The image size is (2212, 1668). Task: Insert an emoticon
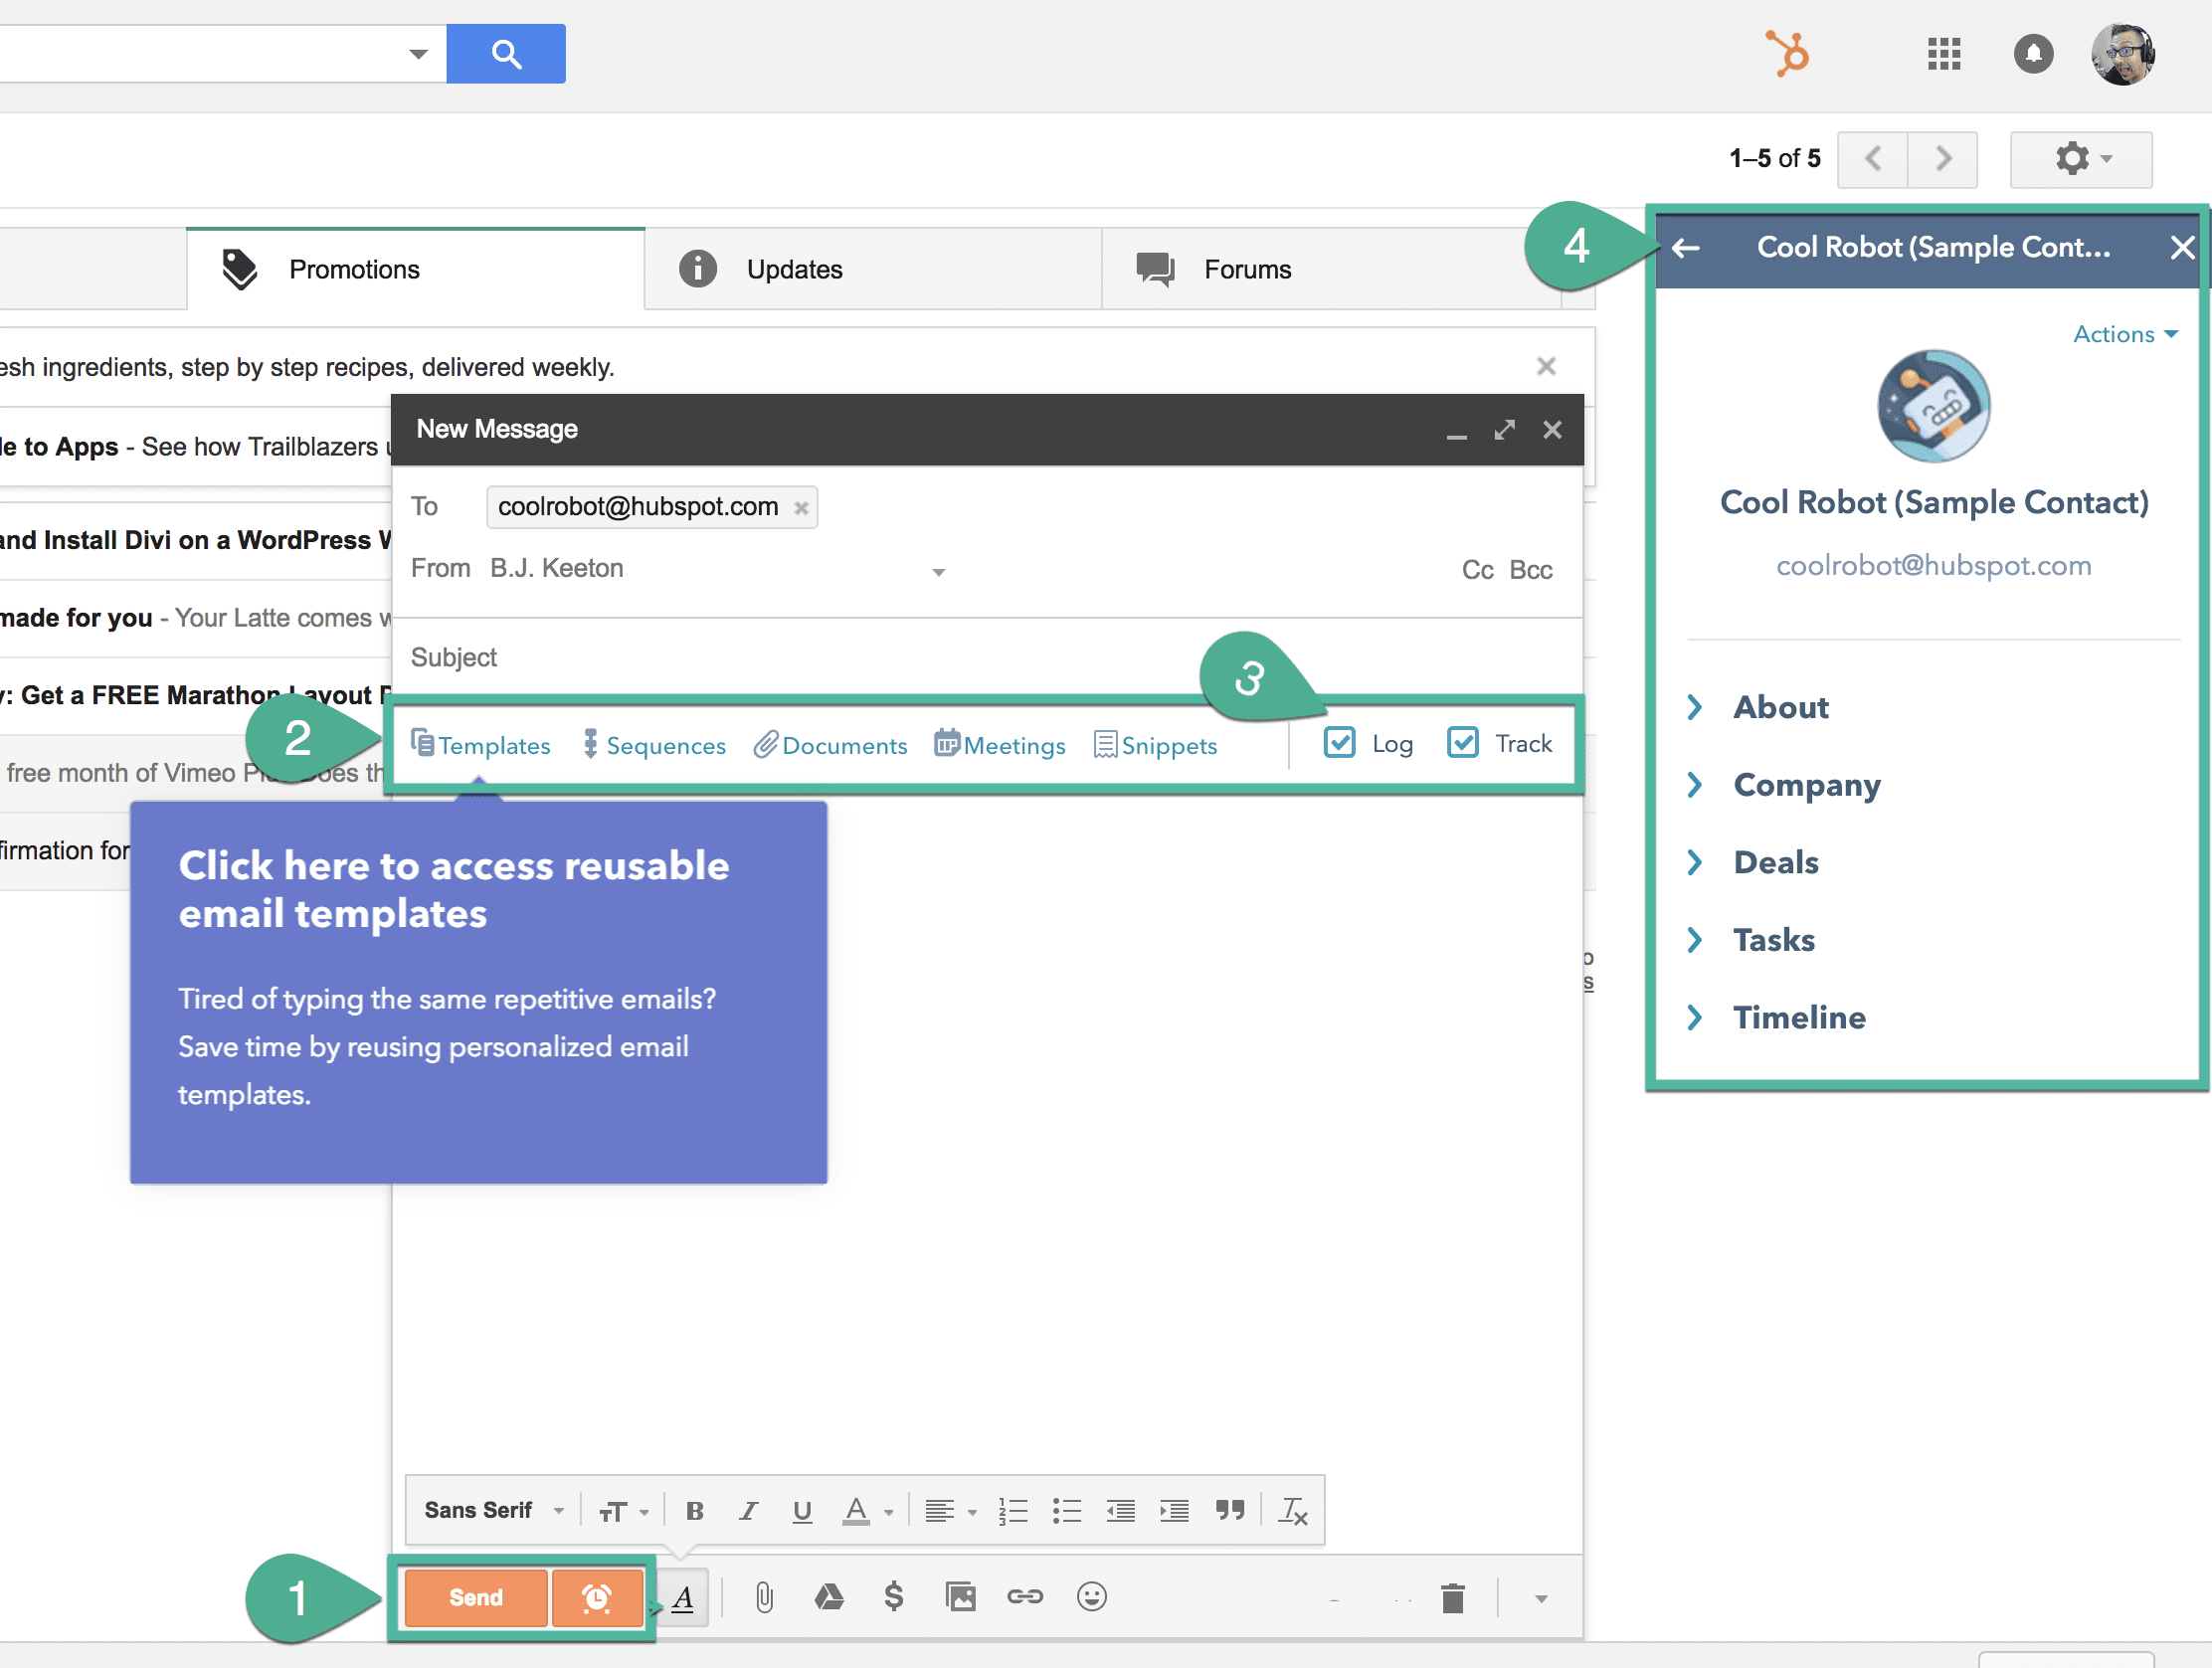coord(1091,1597)
